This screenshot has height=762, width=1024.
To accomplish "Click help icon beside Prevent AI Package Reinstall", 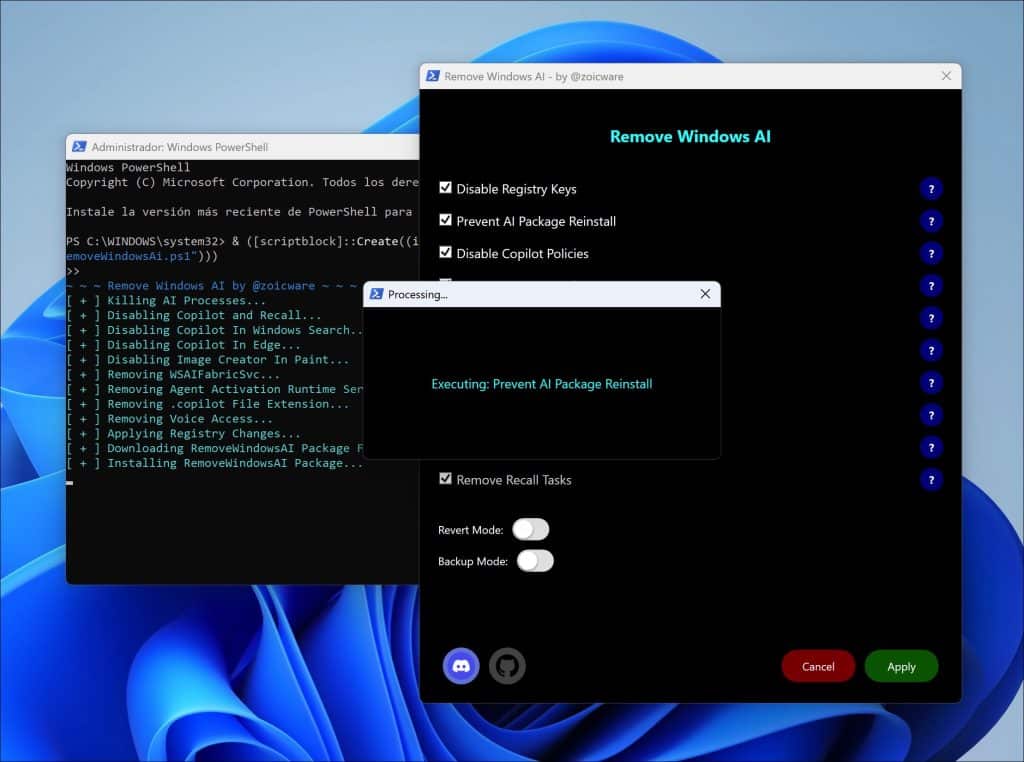I will click(931, 221).
